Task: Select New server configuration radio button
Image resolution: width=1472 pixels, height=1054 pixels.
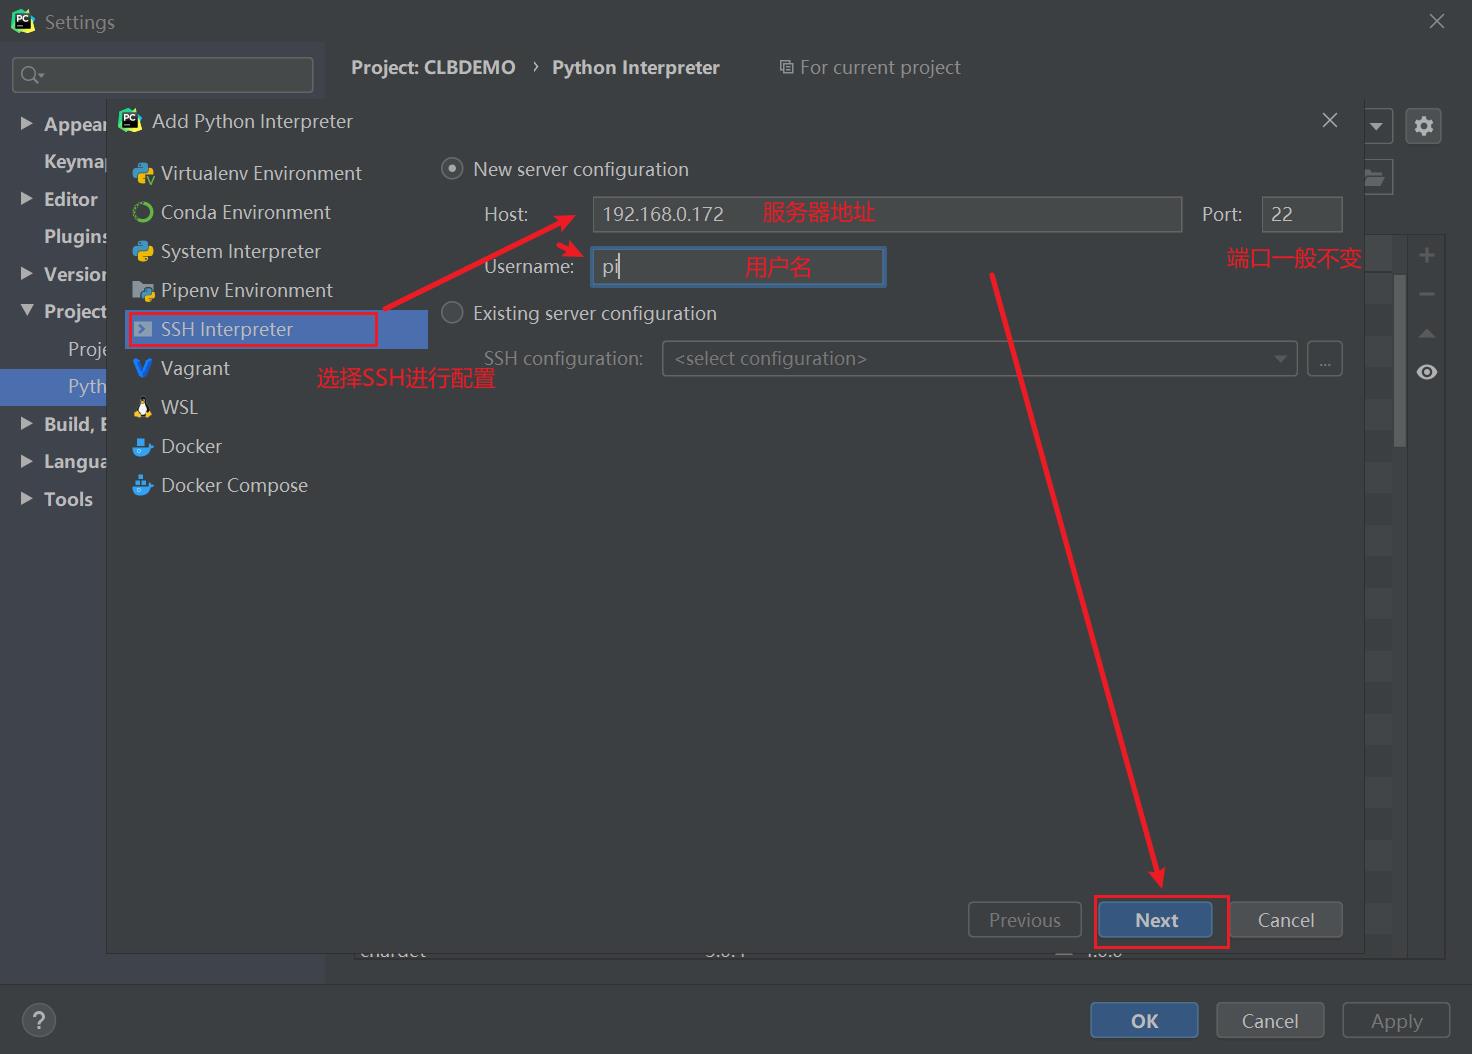Action: click(x=452, y=169)
